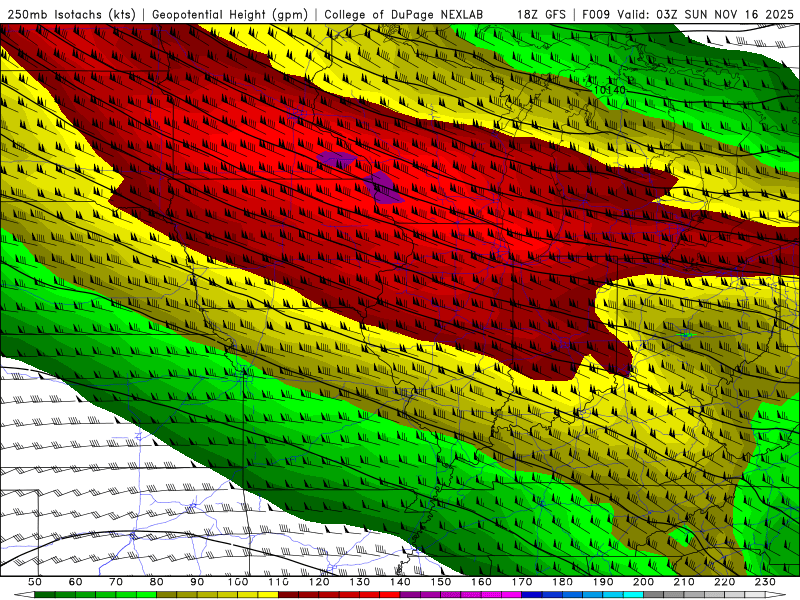Click the 50 value on the color scale
Screen dimensions: 800x600
(x=35, y=582)
